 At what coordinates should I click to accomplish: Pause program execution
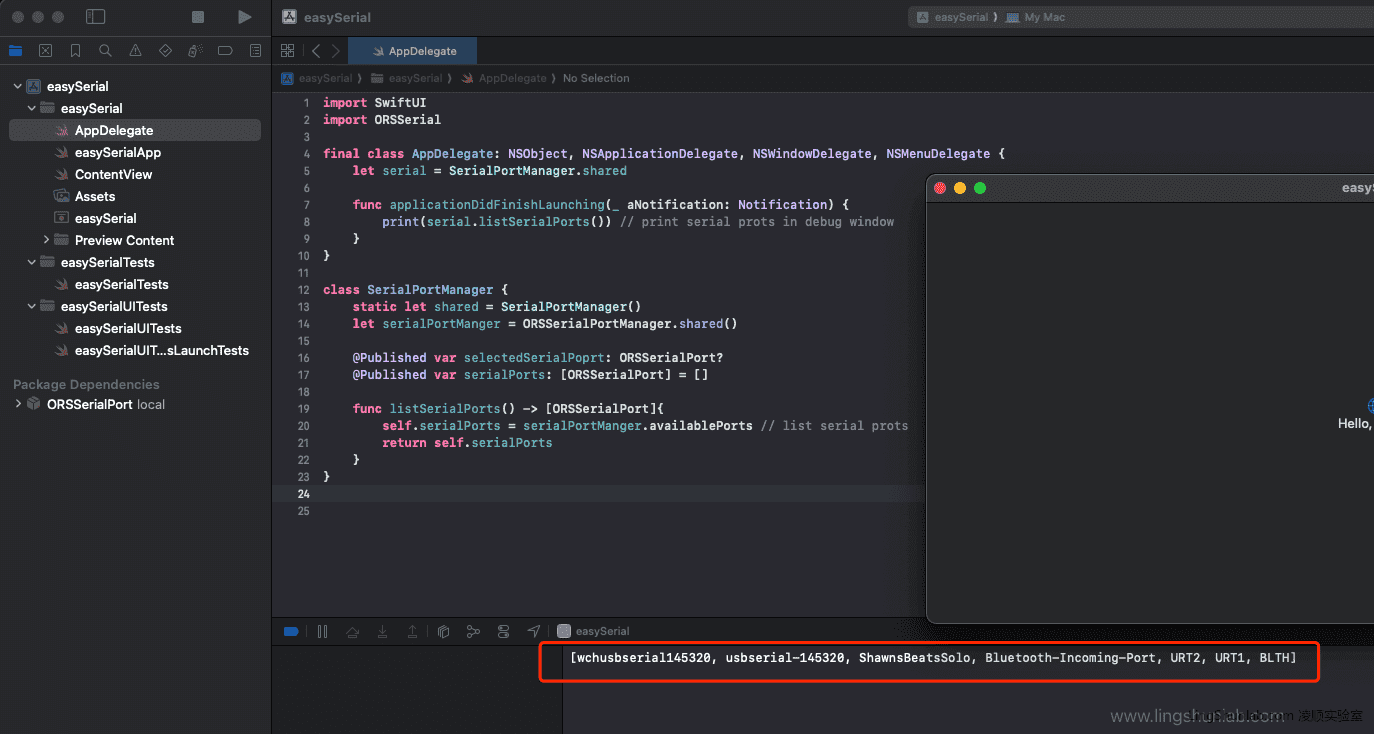(322, 631)
